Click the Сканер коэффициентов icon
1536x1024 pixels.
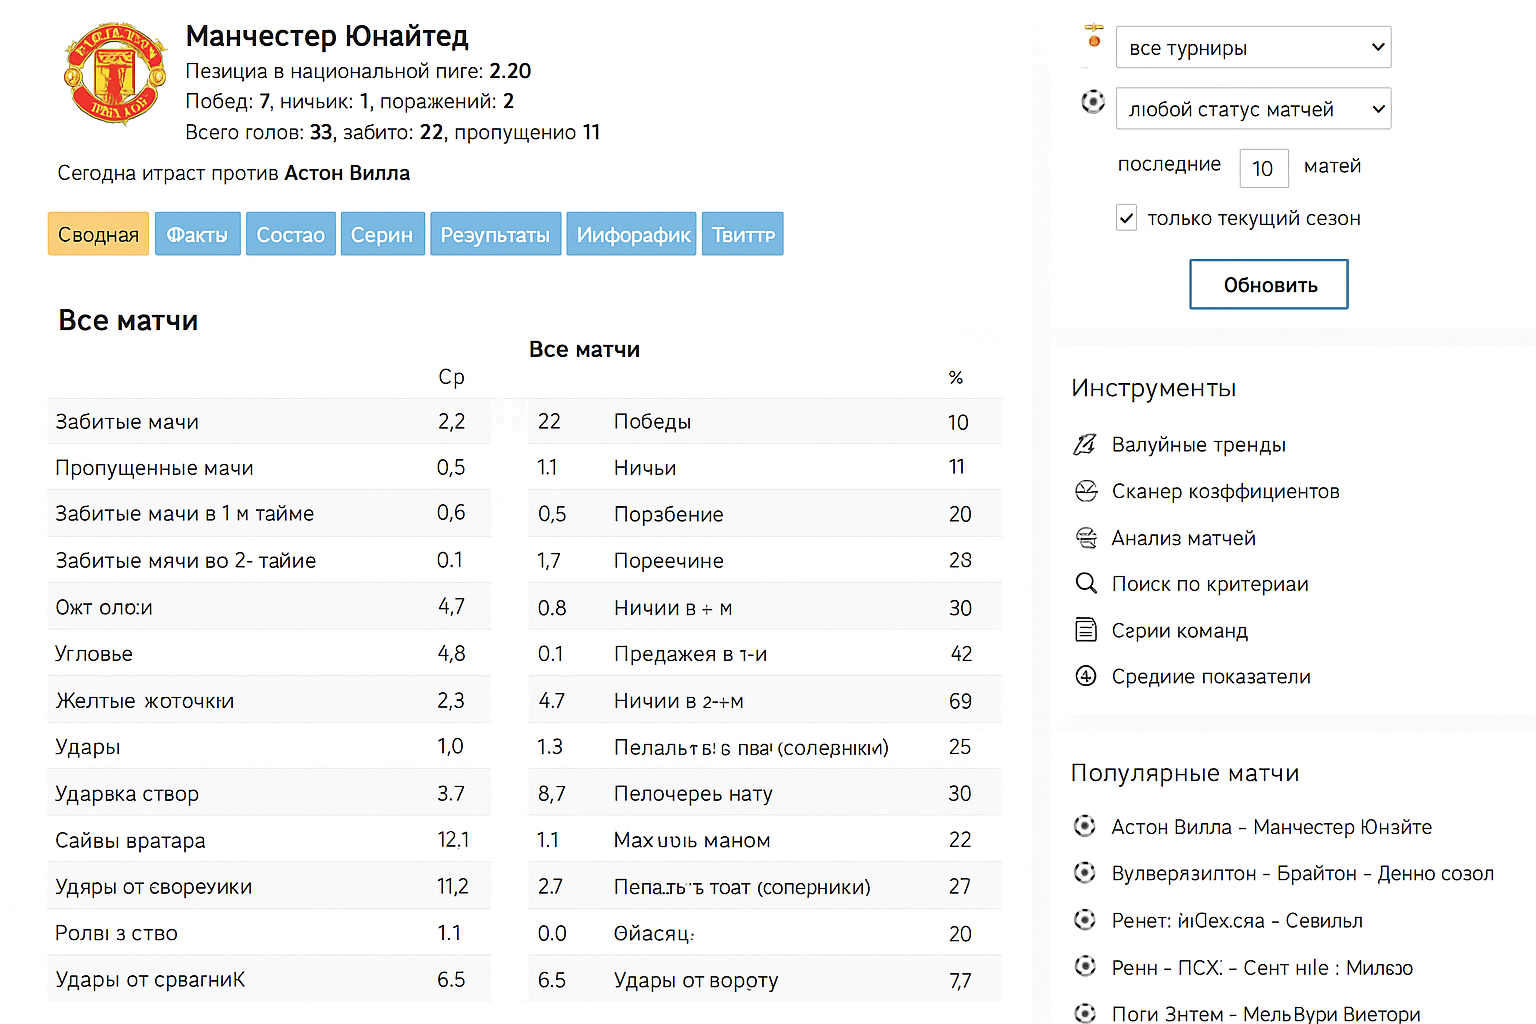point(1086,491)
